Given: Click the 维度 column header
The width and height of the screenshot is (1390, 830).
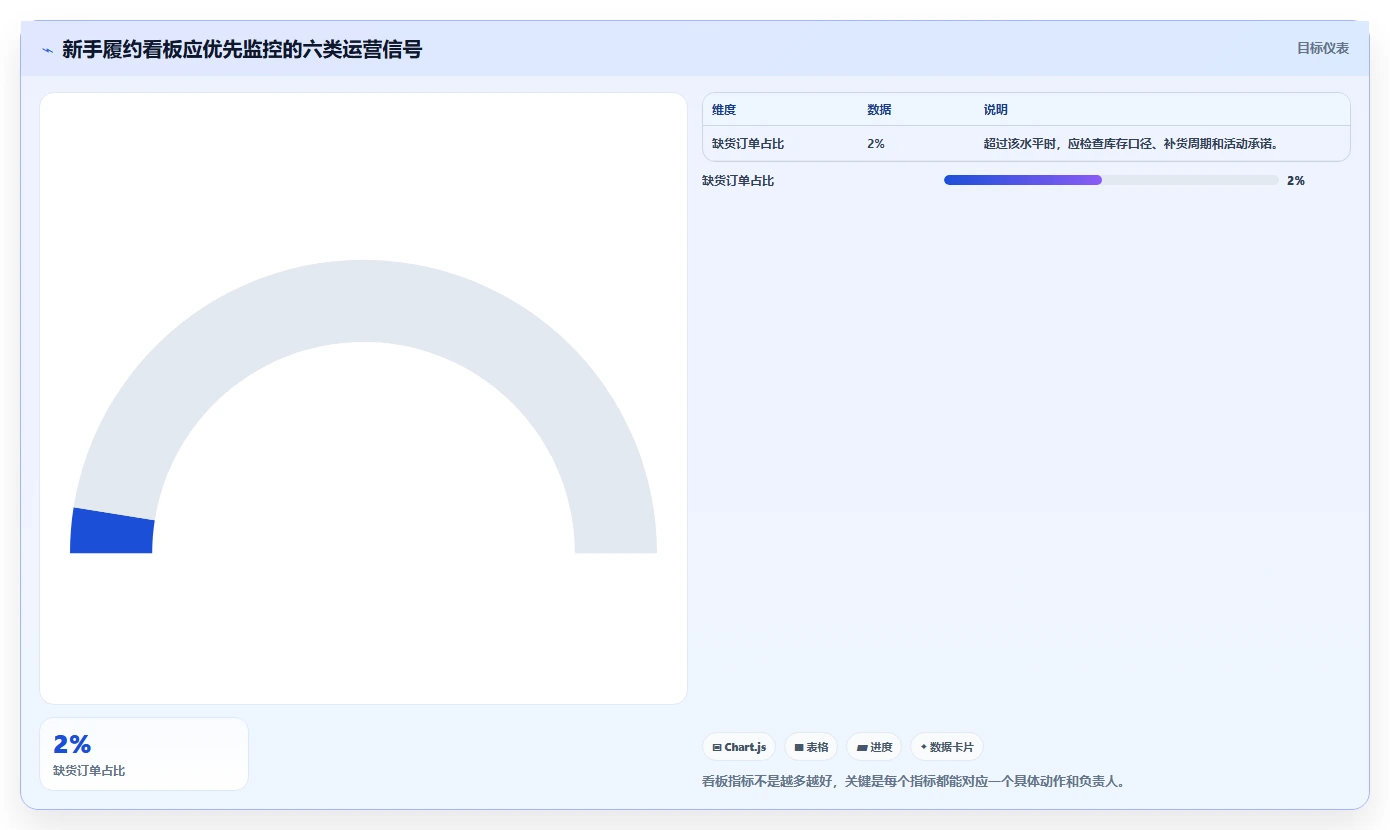Looking at the screenshot, I should point(724,110).
